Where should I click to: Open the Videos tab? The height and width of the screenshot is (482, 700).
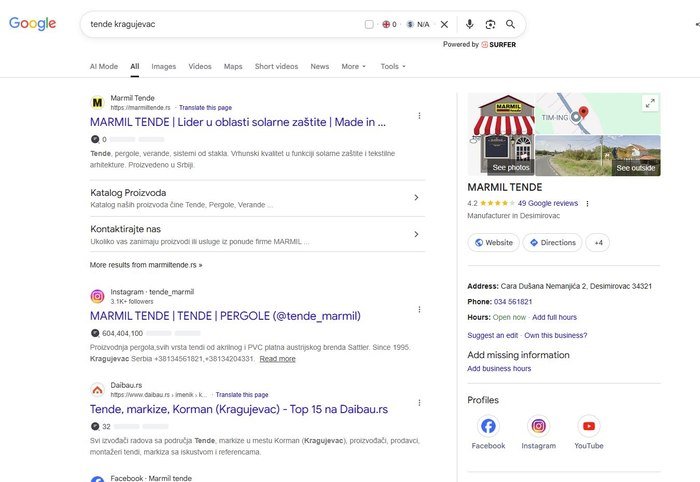coord(200,66)
